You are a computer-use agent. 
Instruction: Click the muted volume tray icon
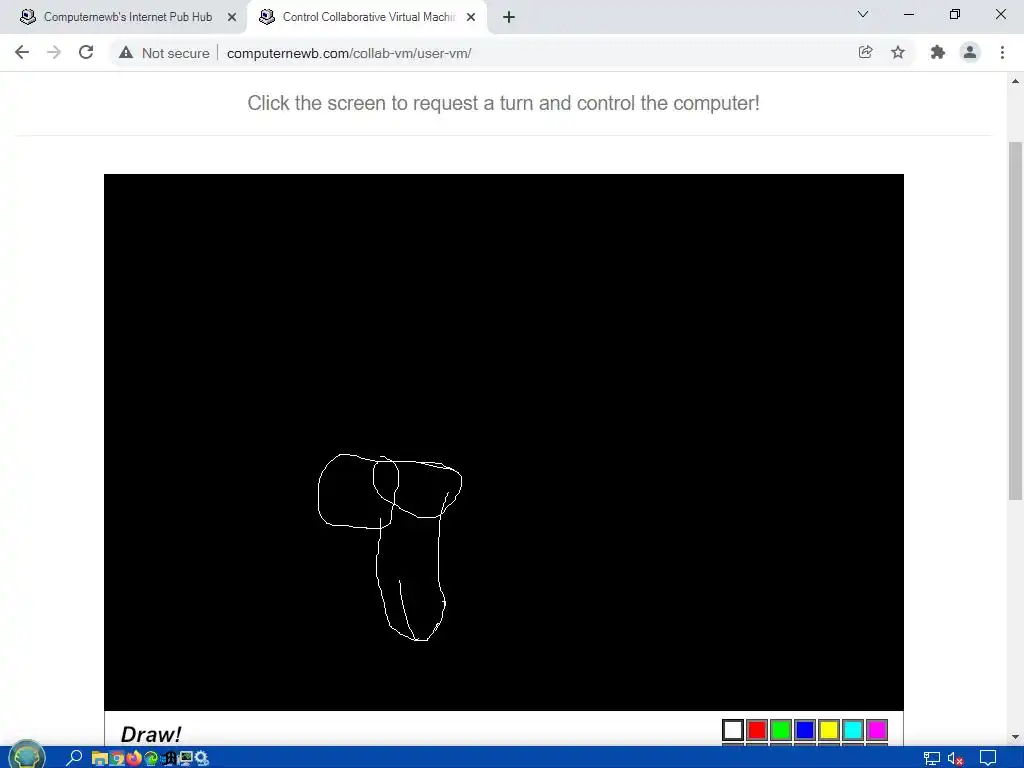tap(955, 758)
